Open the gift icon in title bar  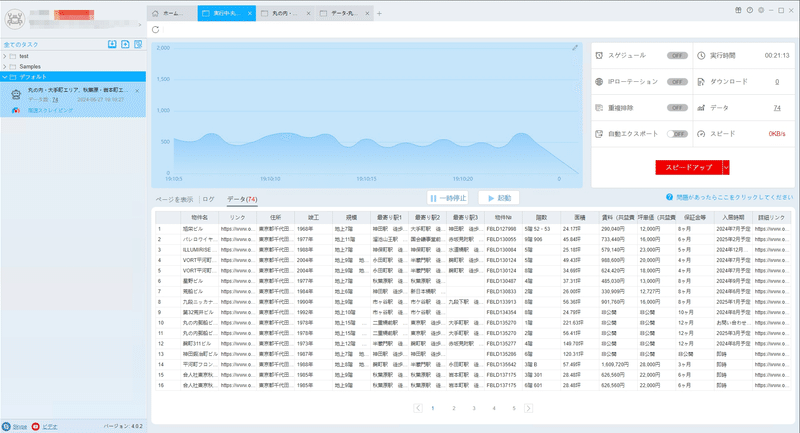(x=738, y=10)
